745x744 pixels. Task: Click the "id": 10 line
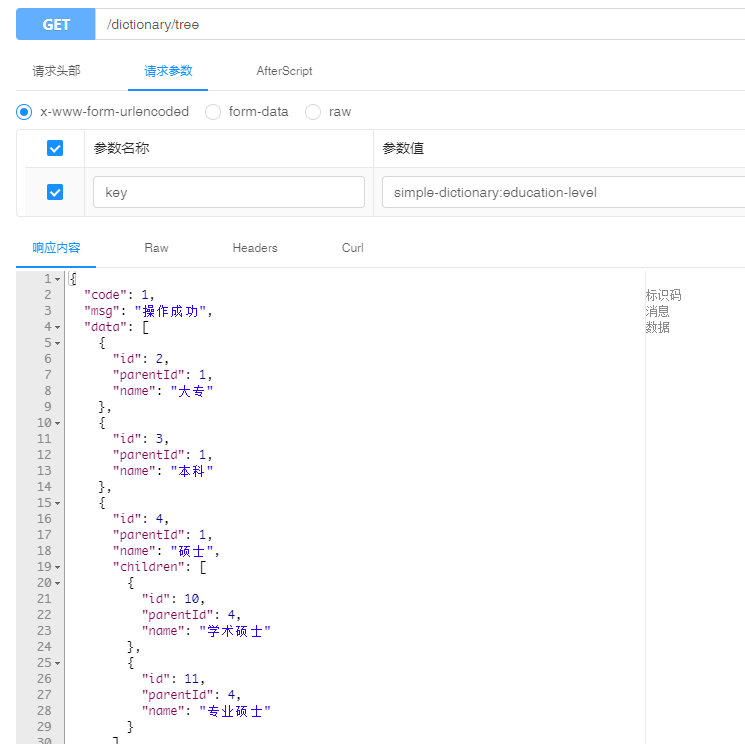pyautogui.click(x=173, y=599)
